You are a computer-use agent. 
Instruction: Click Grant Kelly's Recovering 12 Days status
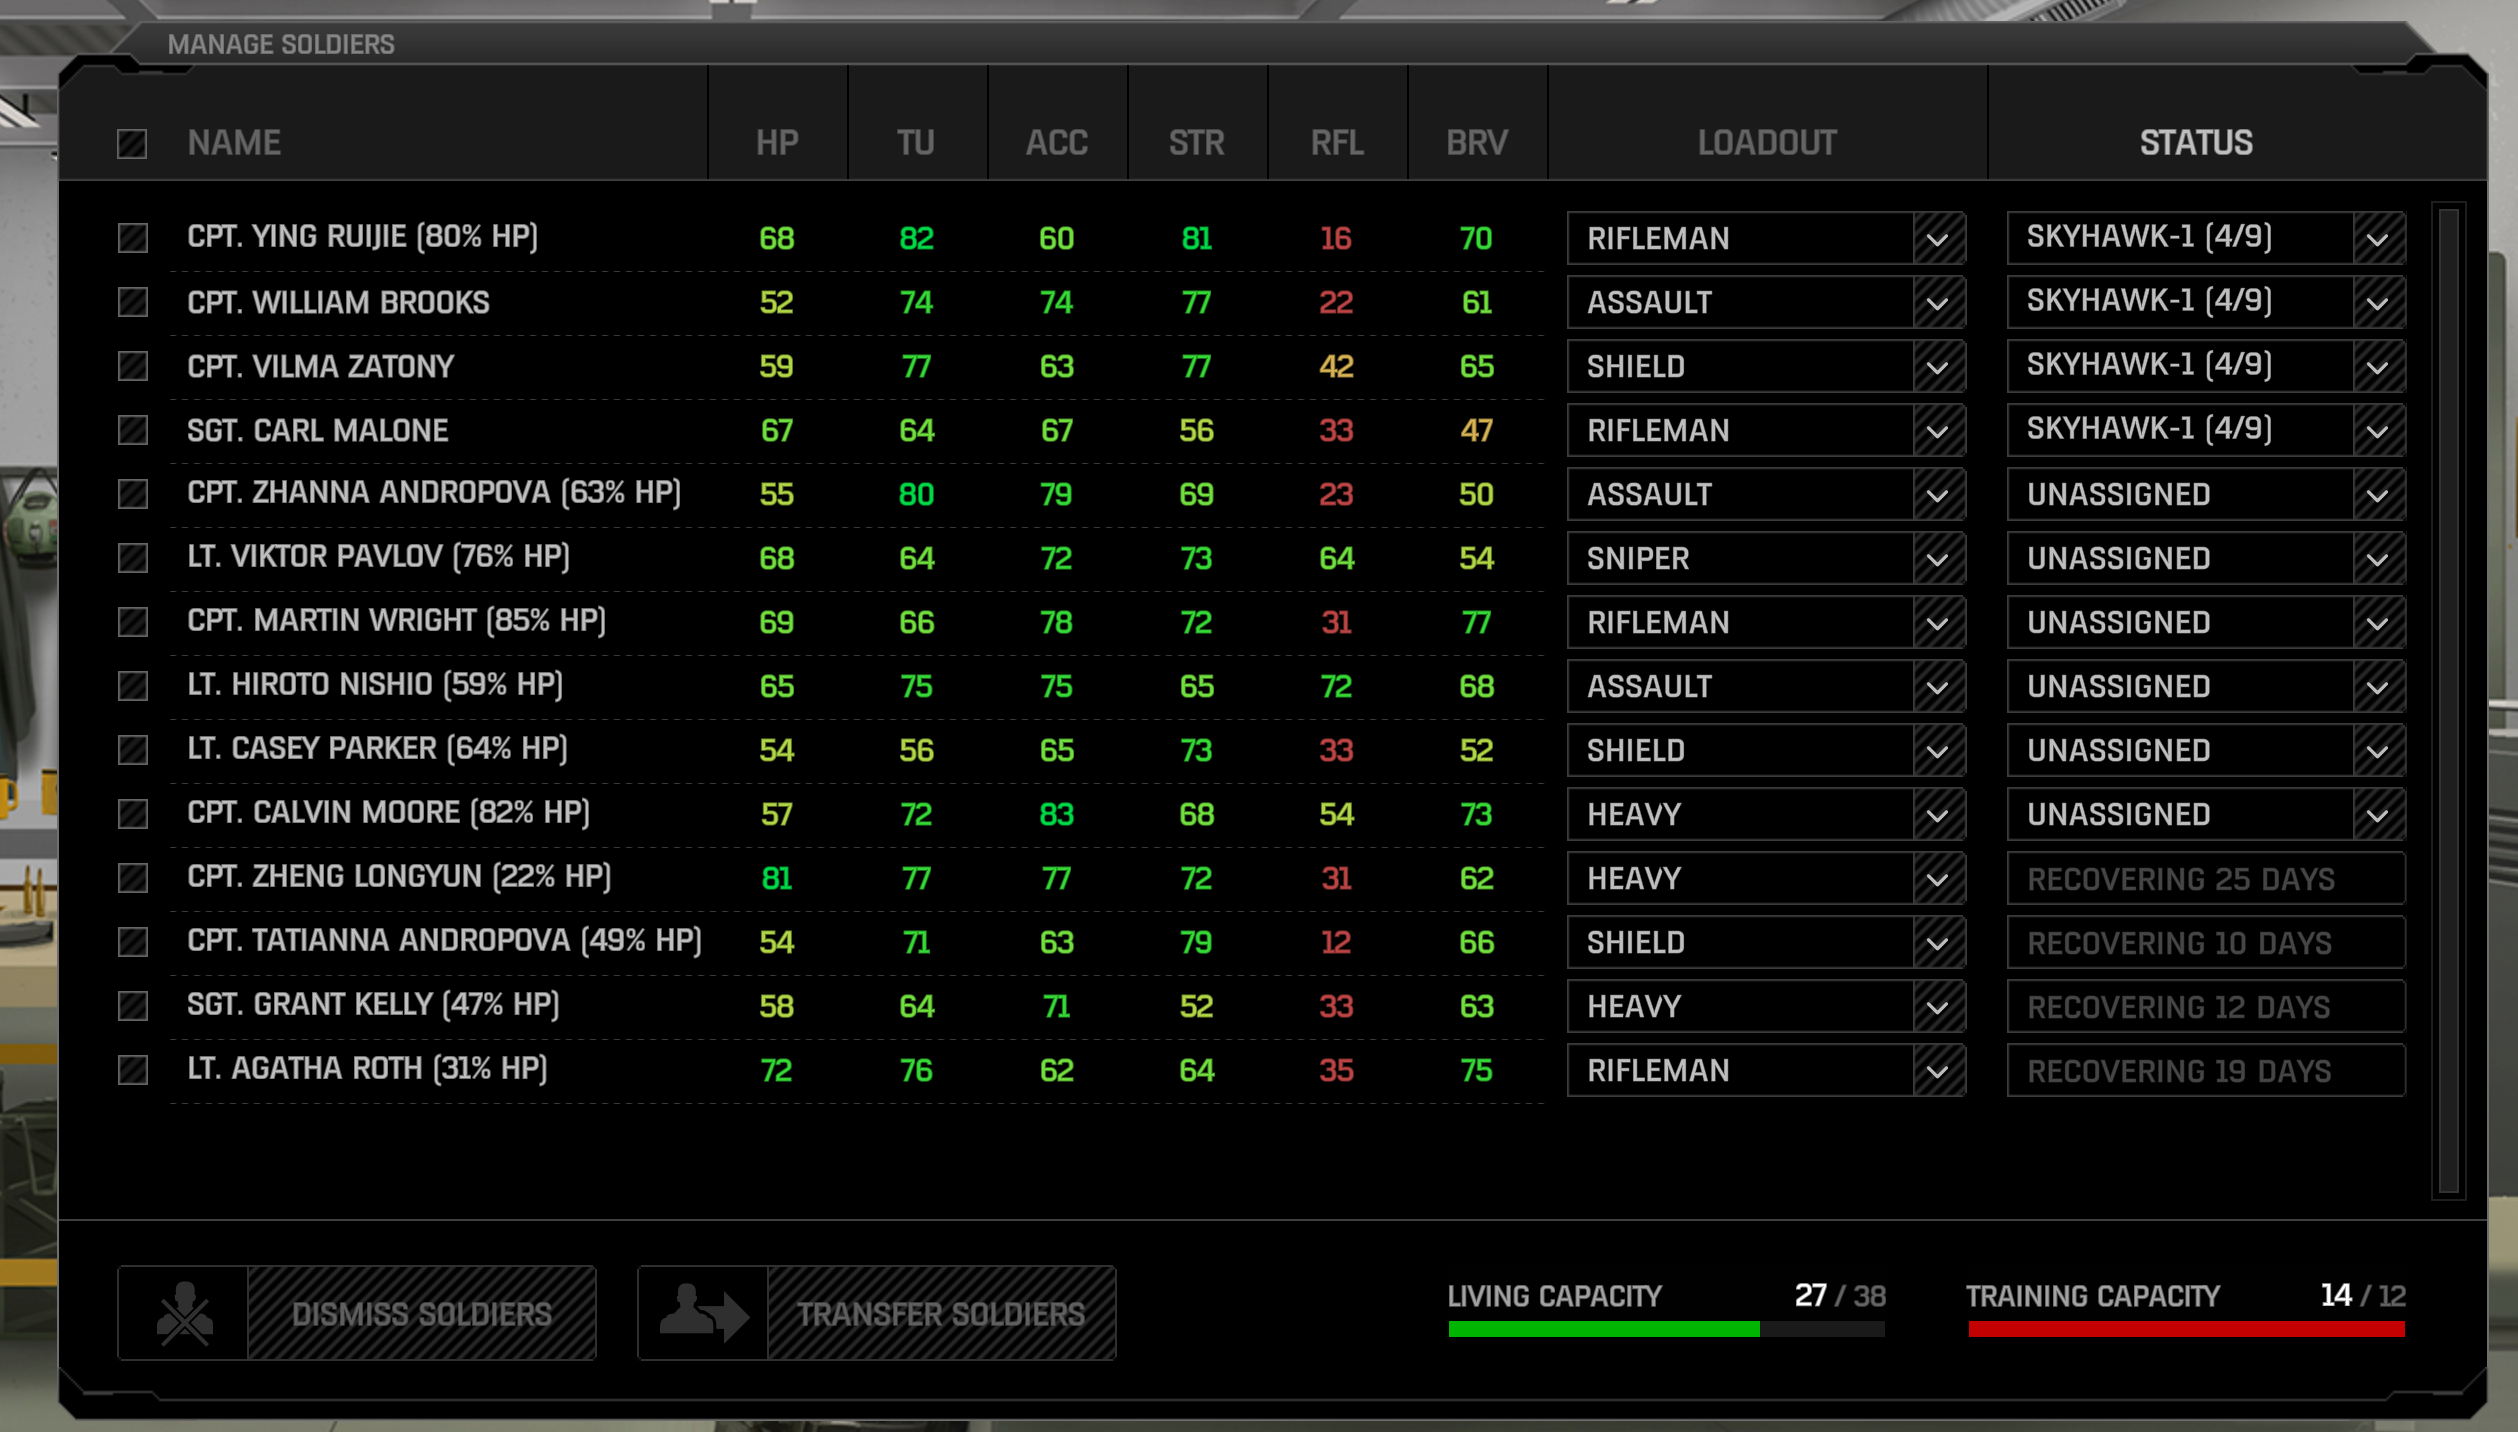pos(2206,1006)
